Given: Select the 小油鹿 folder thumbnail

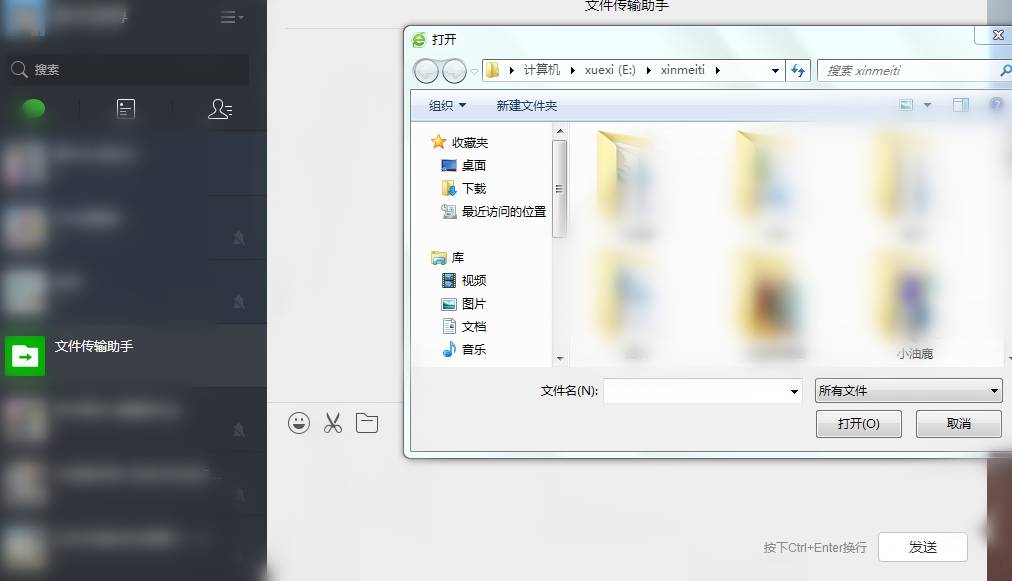Looking at the screenshot, I should (914, 300).
